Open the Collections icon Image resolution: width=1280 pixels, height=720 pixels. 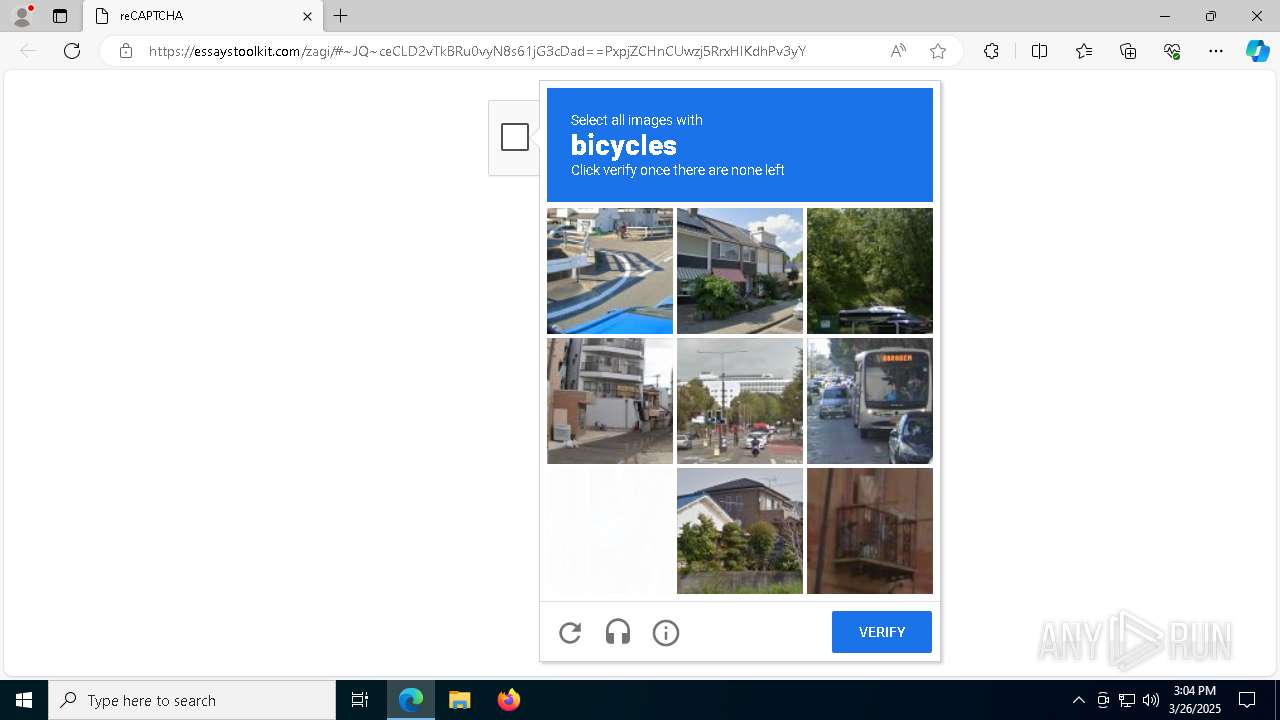point(1128,51)
